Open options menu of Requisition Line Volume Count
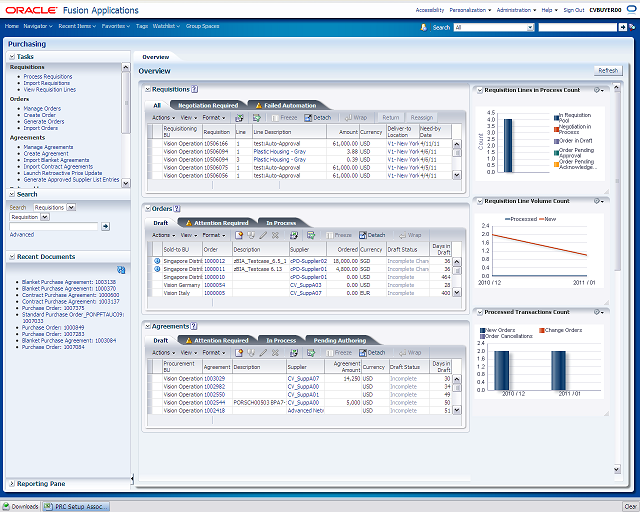The height and width of the screenshot is (512, 640). click(x=598, y=201)
